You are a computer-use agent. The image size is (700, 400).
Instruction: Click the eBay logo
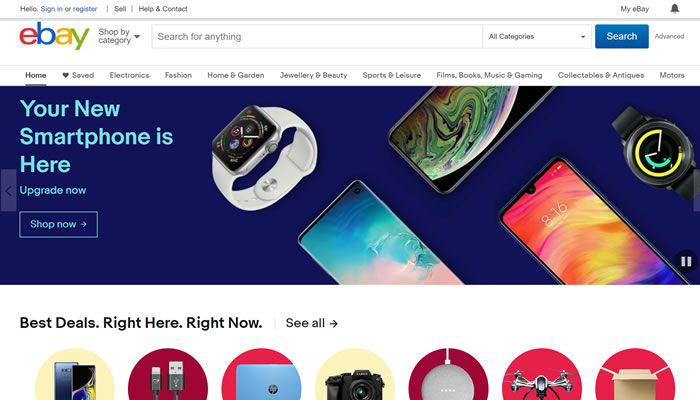tap(54, 36)
